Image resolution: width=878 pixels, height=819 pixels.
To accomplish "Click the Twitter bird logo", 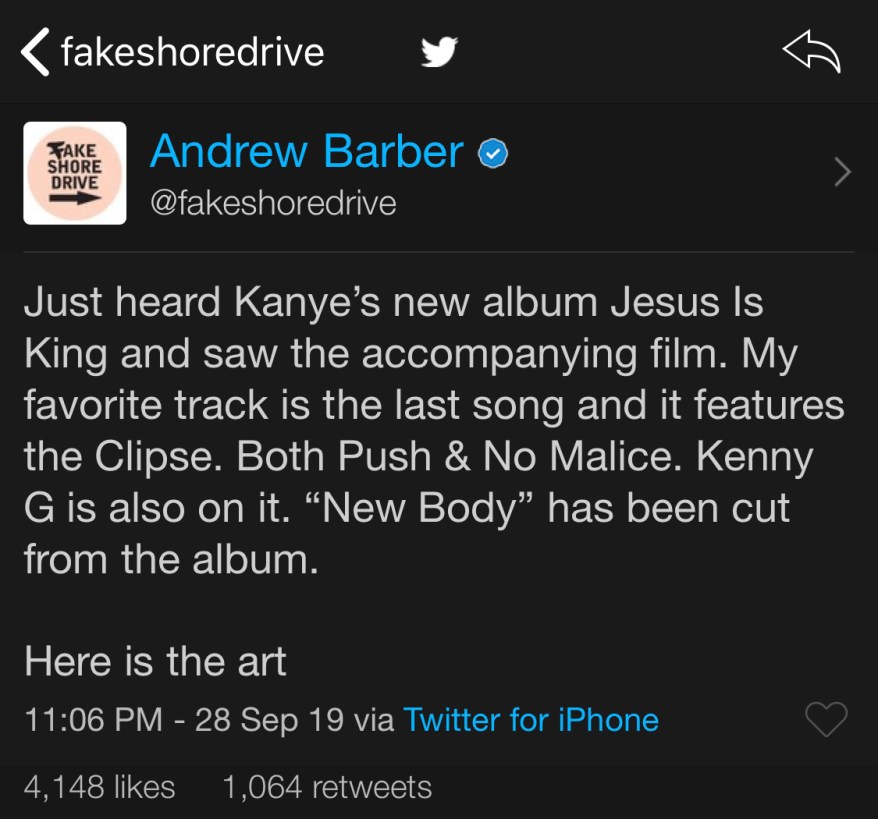I will point(439,52).
